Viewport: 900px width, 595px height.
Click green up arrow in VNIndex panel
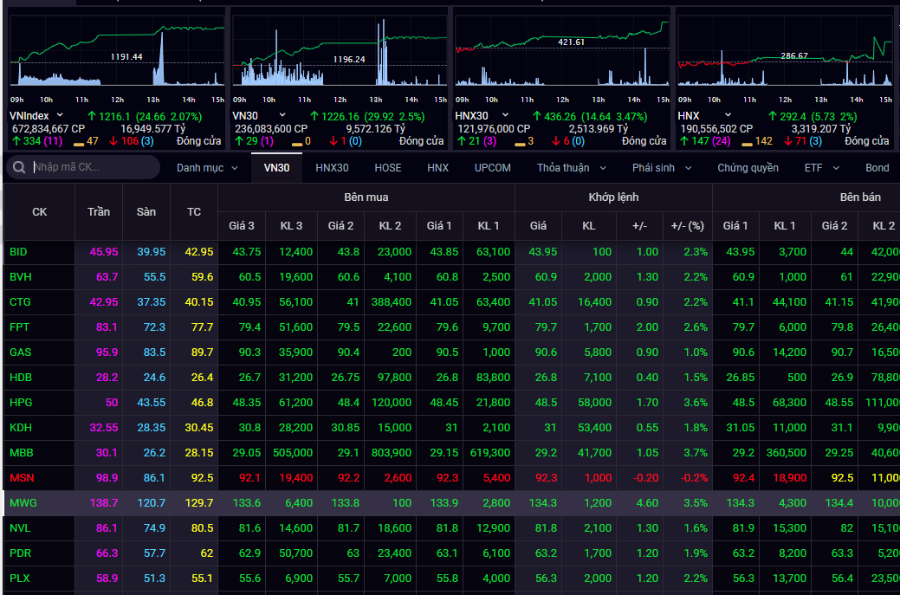coord(14,141)
